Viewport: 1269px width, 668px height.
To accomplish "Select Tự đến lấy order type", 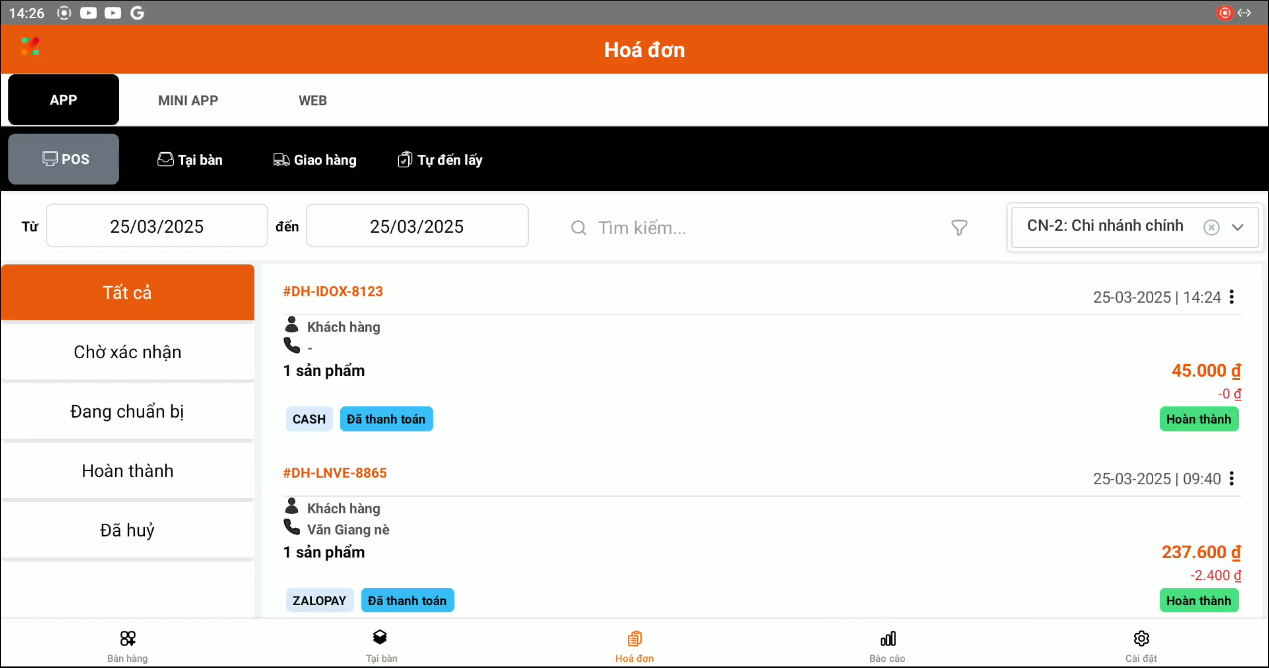I will click(x=440, y=160).
